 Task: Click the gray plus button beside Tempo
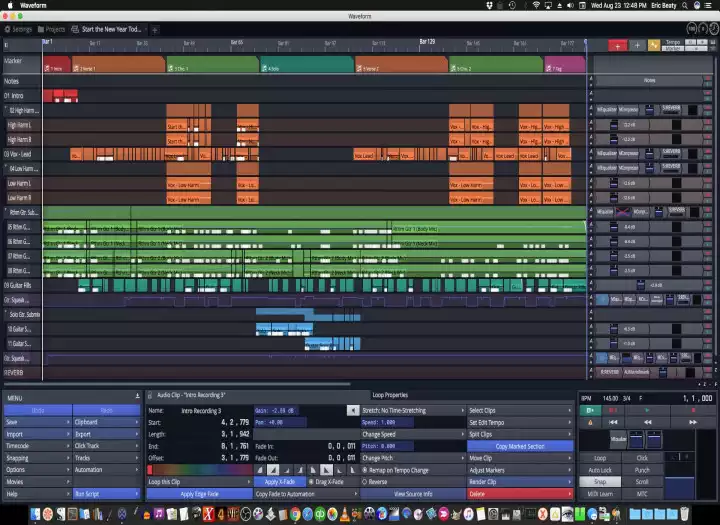(637, 45)
